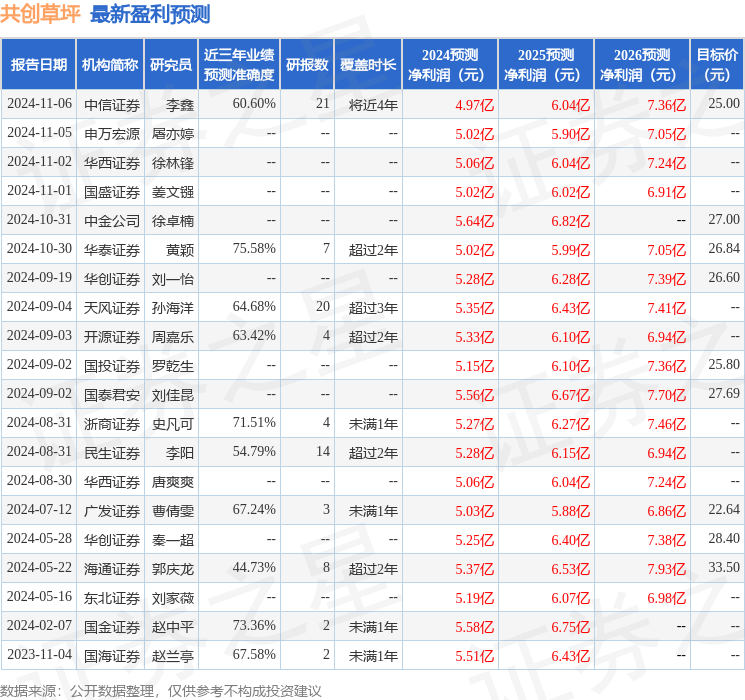Viewport: 745px width, 700px height.
Task: Click 申万宏源 institution cell
Action: click(x=112, y=134)
